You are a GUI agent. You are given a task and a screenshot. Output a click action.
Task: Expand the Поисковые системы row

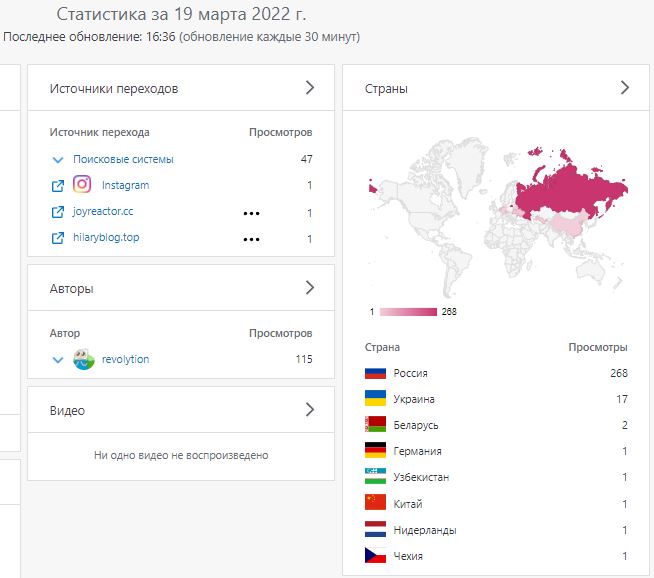58,159
